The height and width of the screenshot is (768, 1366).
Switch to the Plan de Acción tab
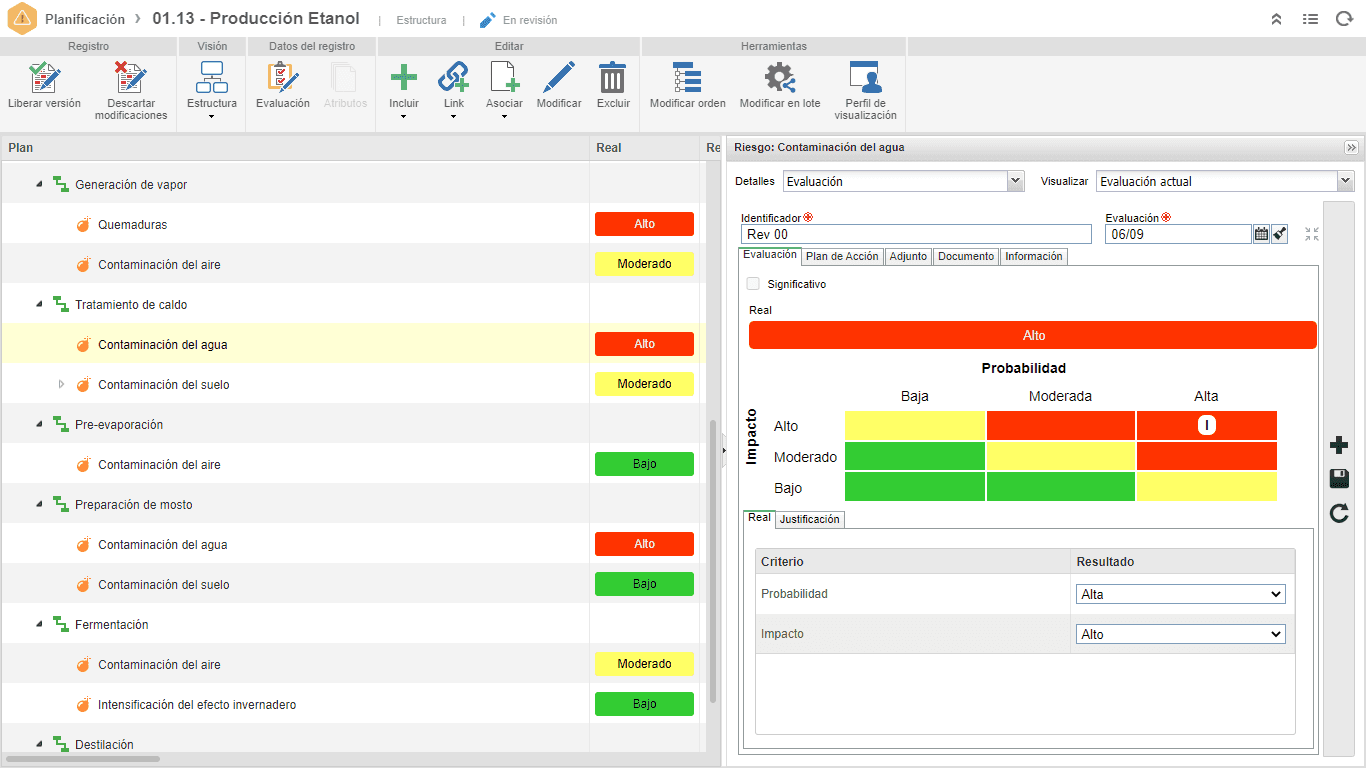click(842, 256)
